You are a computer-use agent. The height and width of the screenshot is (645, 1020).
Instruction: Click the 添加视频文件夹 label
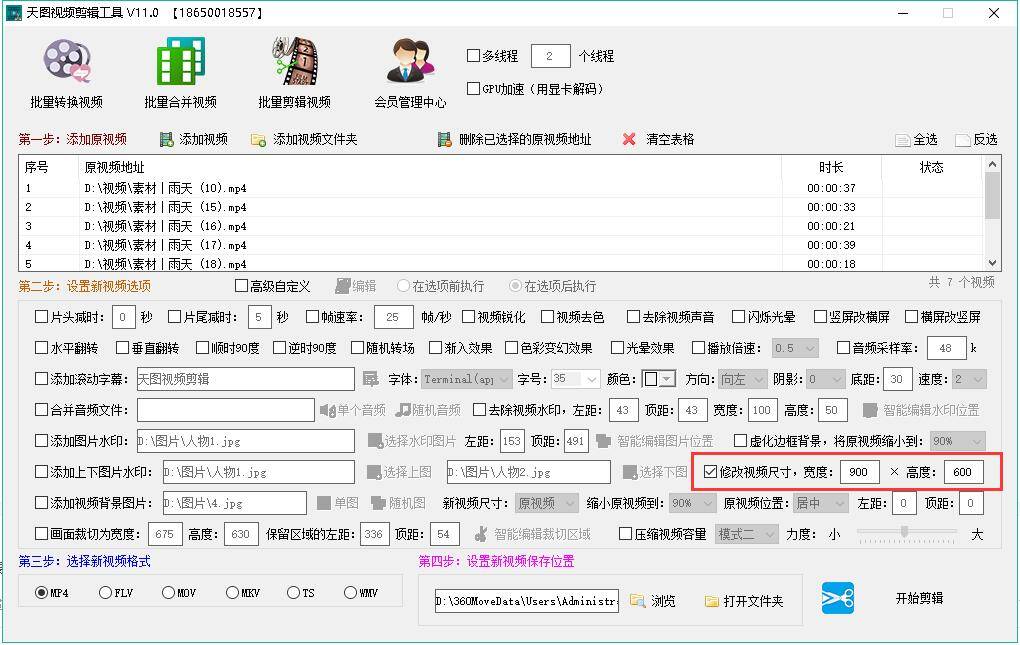(x=315, y=139)
